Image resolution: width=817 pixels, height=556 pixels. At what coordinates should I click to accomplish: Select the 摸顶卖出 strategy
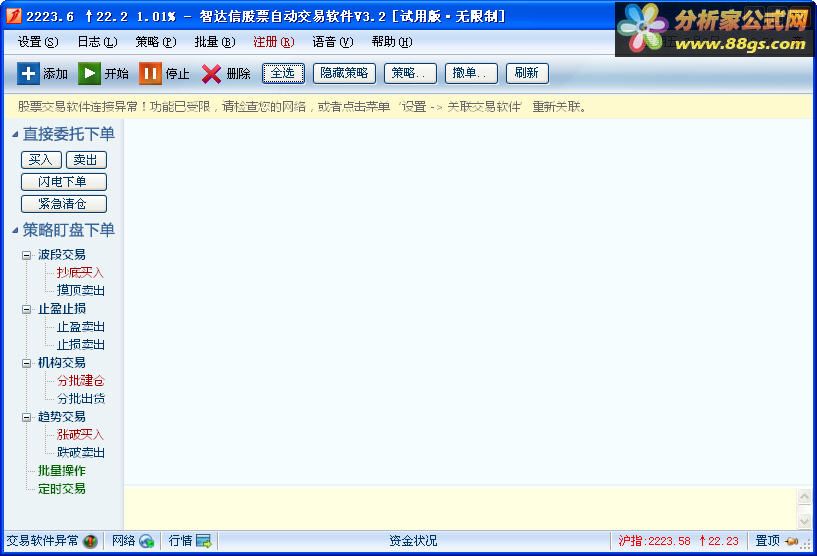(x=81, y=291)
